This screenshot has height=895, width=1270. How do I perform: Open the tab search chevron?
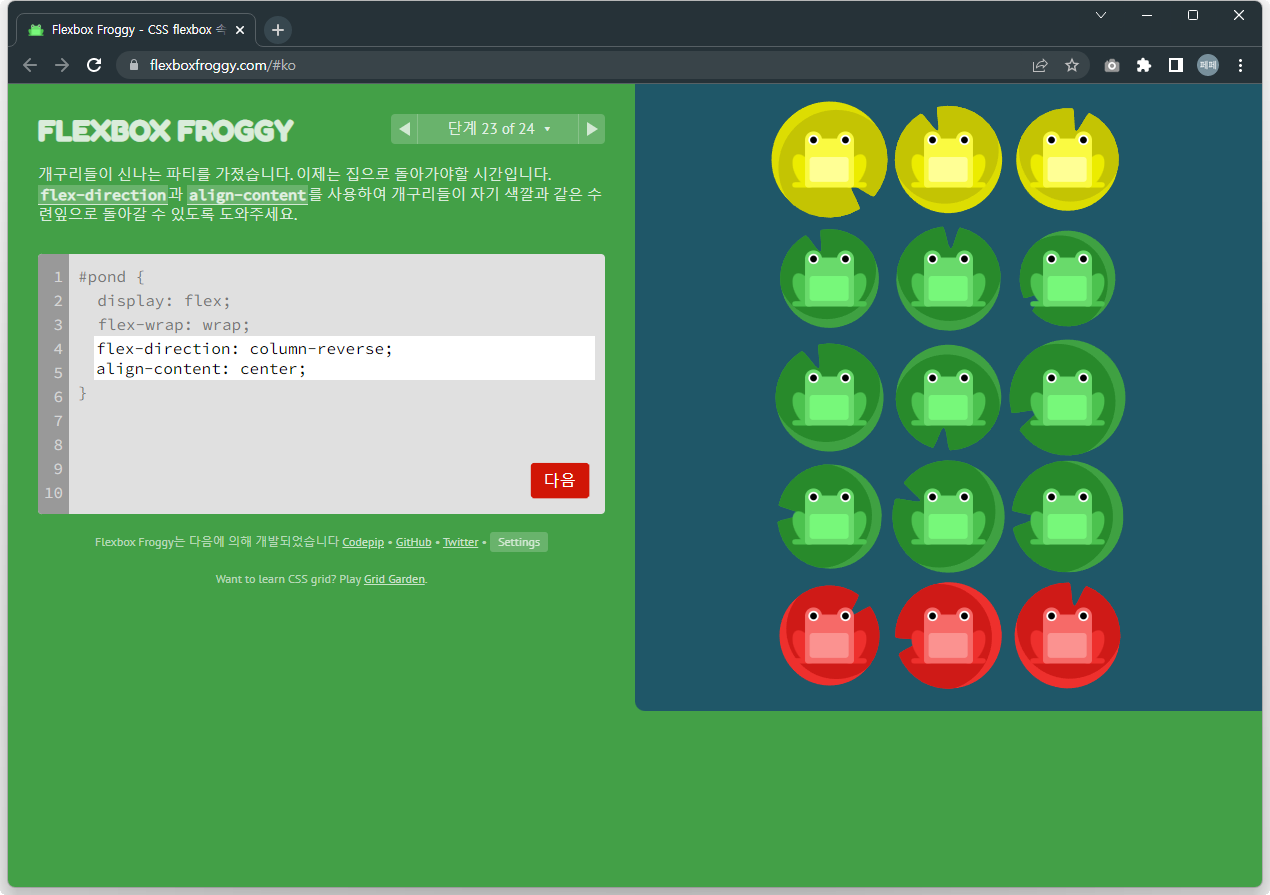click(1101, 15)
